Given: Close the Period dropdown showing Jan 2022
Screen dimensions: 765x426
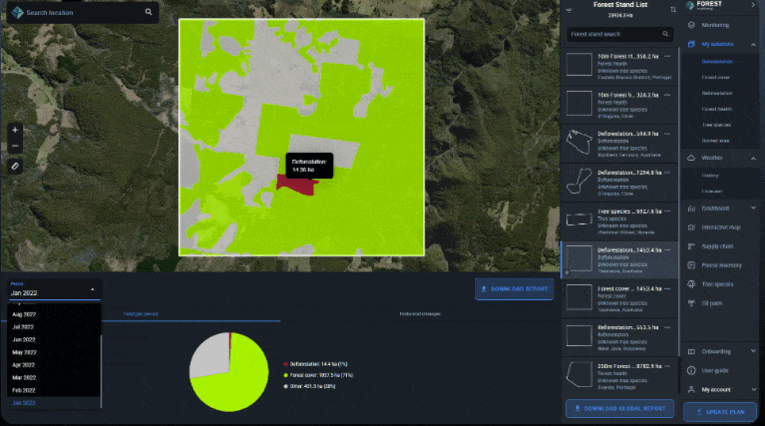Looking at the screenshot, I should [x=93, y=290].
